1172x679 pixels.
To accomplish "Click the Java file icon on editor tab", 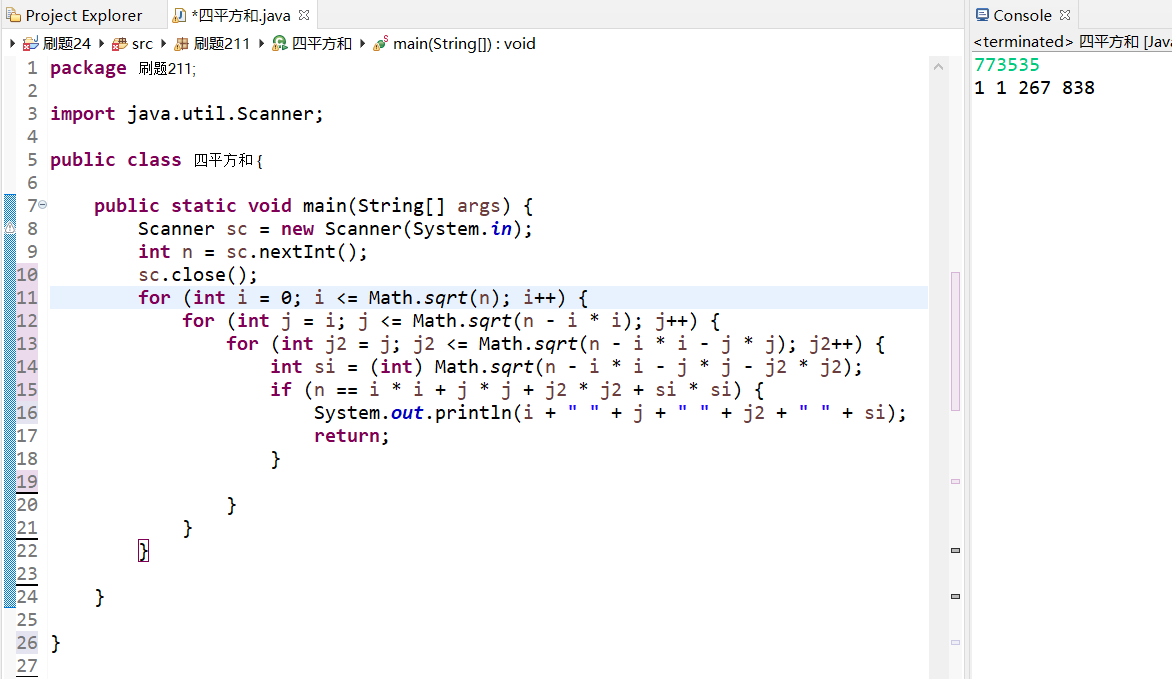I will tap(179, 15).
